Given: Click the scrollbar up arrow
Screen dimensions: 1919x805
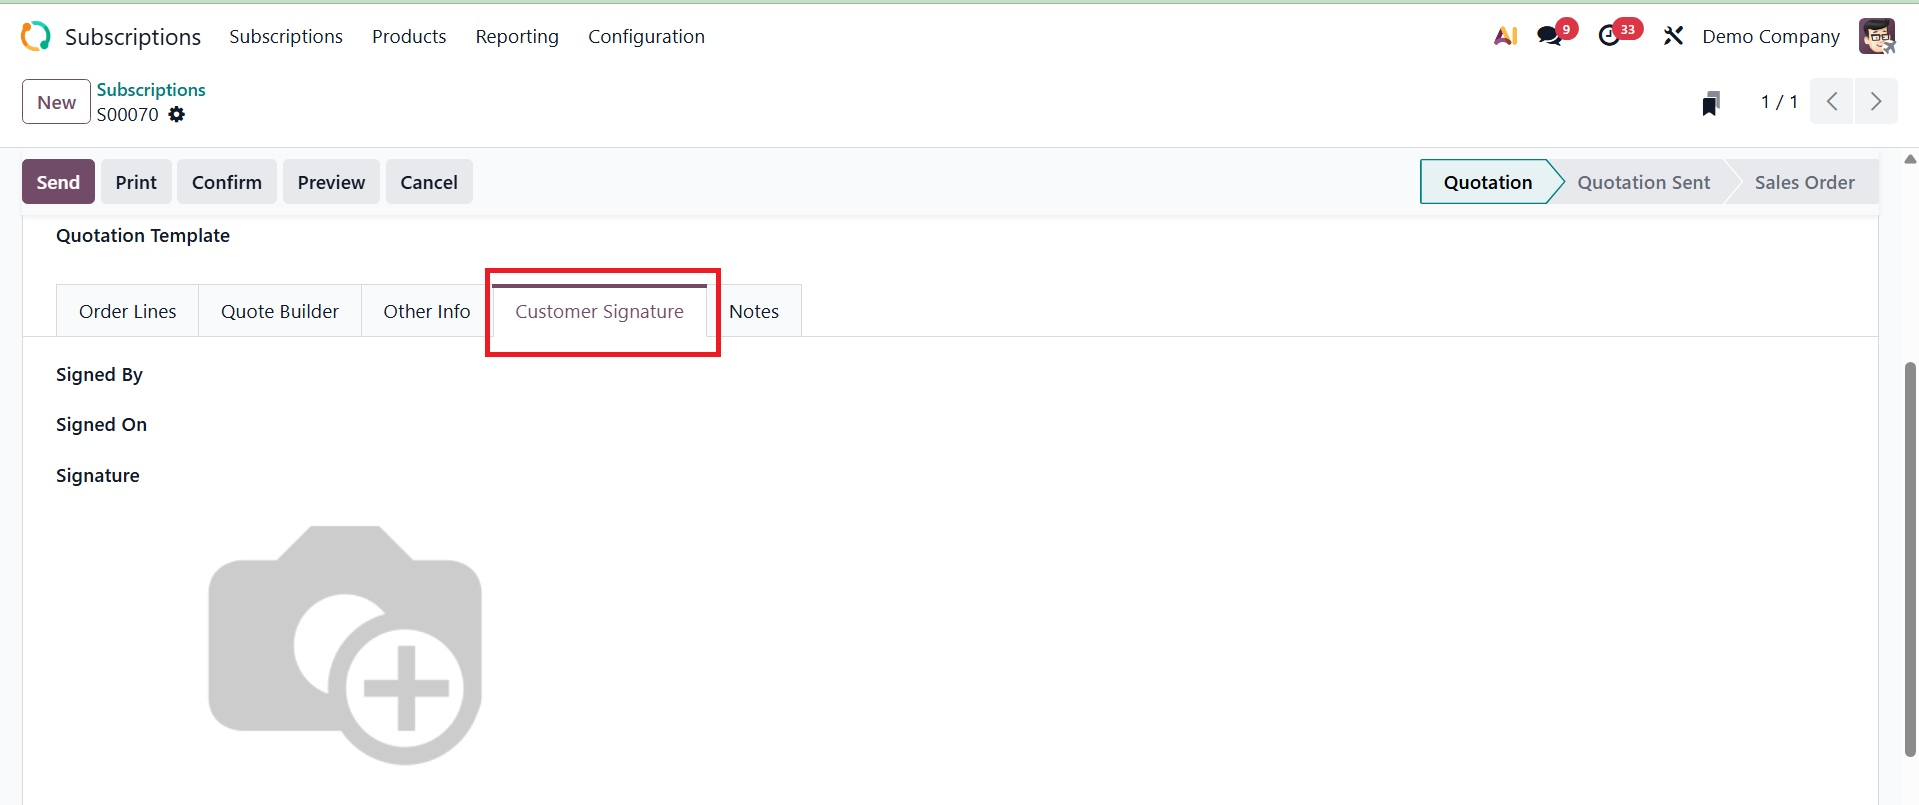Looking at the screenshot, I should click(1910, 159).
